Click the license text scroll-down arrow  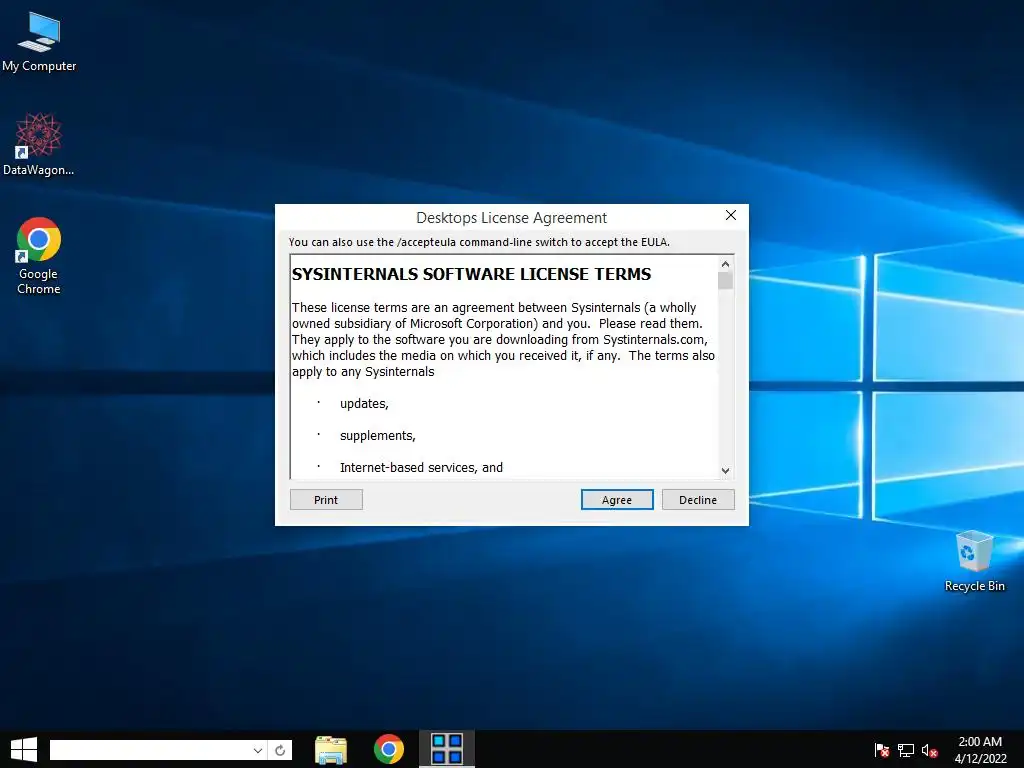(725, 470)
